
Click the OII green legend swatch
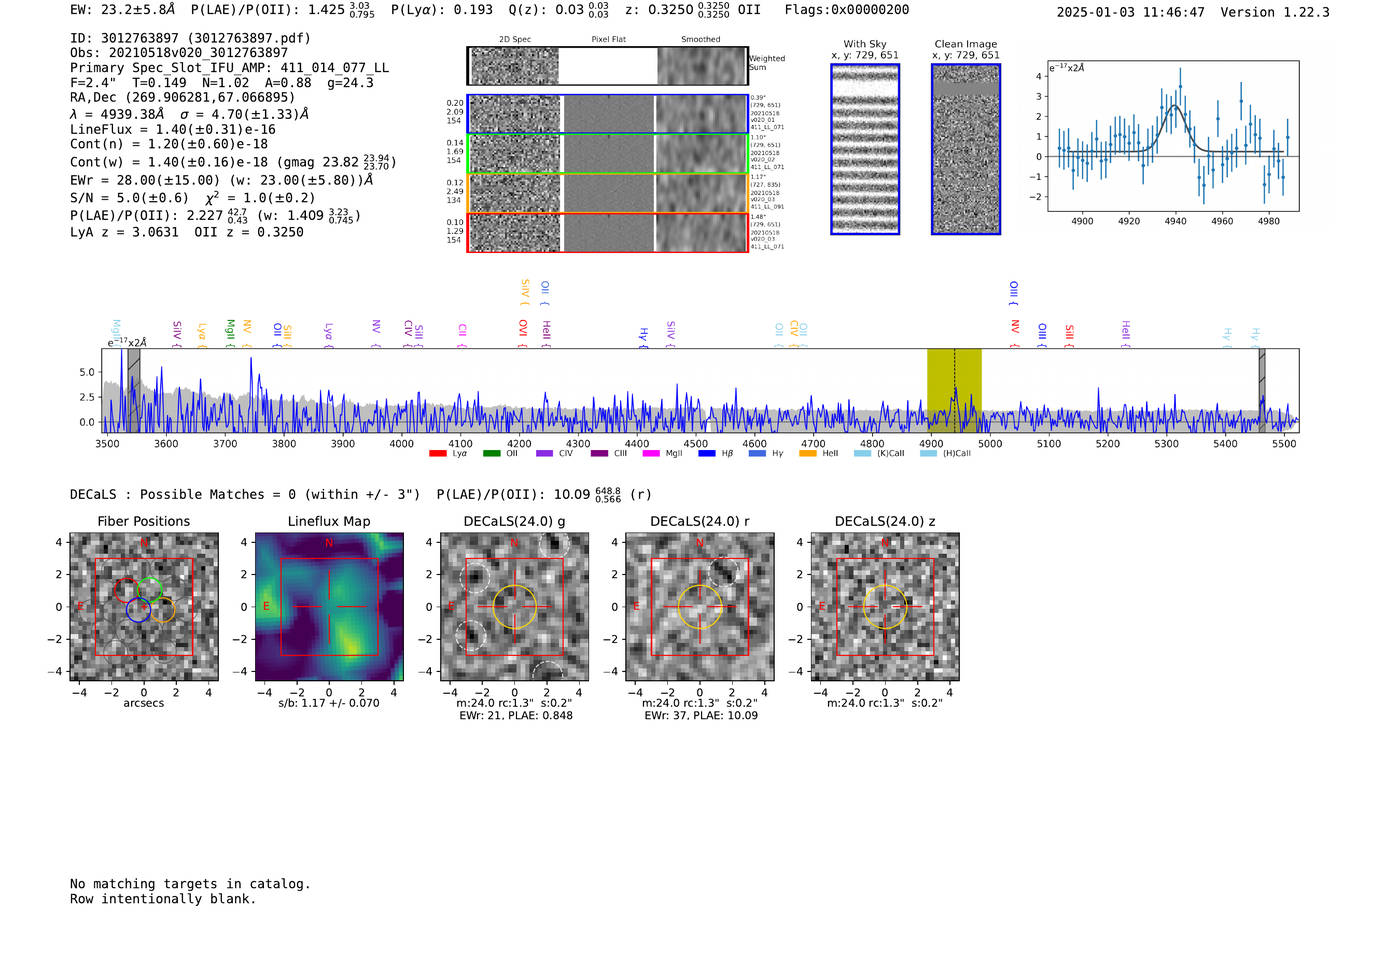coord(491,454)
